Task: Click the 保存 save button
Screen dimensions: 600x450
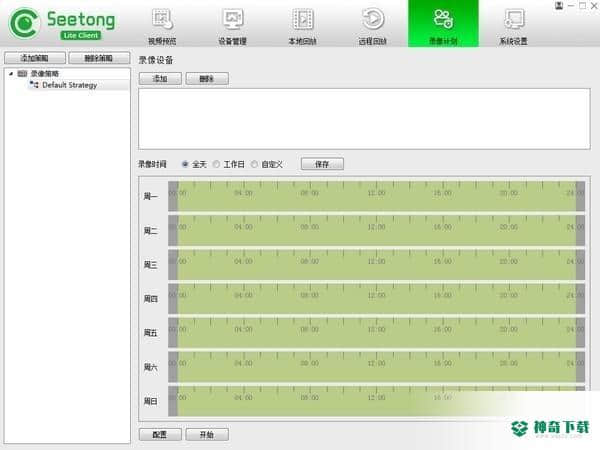Action: click(x=322, y=164)
